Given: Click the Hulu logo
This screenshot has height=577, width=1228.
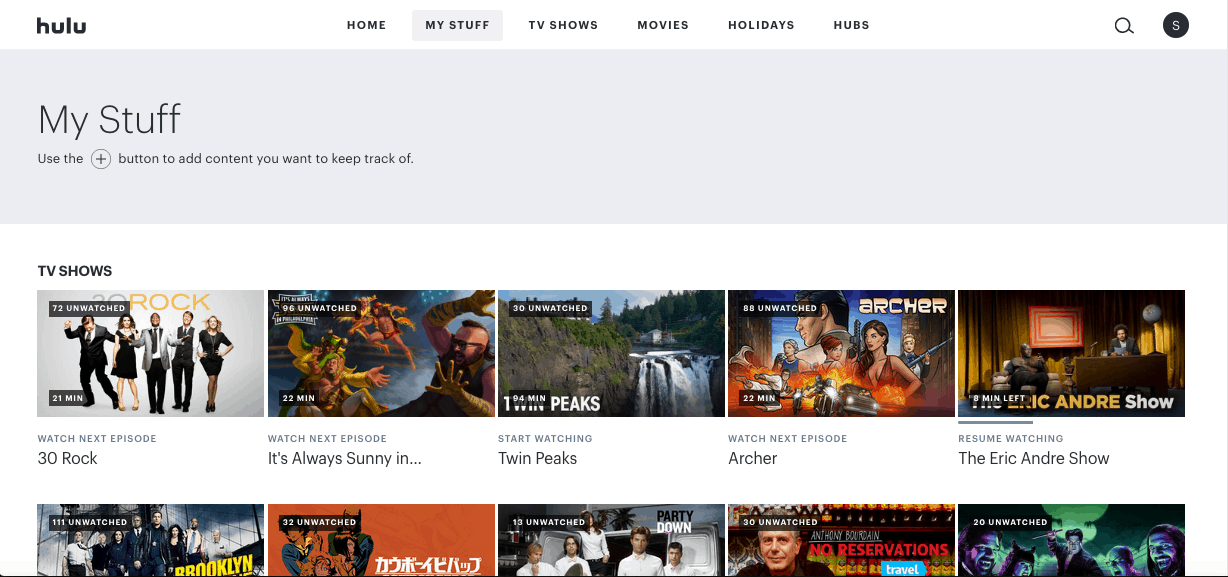Looking at the screenshot, I should coord(61,25).
